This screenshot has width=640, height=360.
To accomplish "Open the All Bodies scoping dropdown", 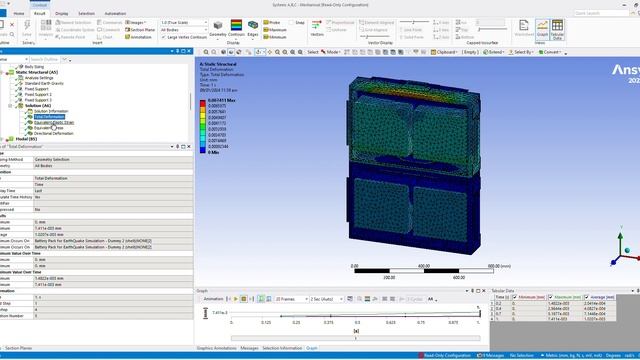I will pyautogui.click(x=184, y=30).
